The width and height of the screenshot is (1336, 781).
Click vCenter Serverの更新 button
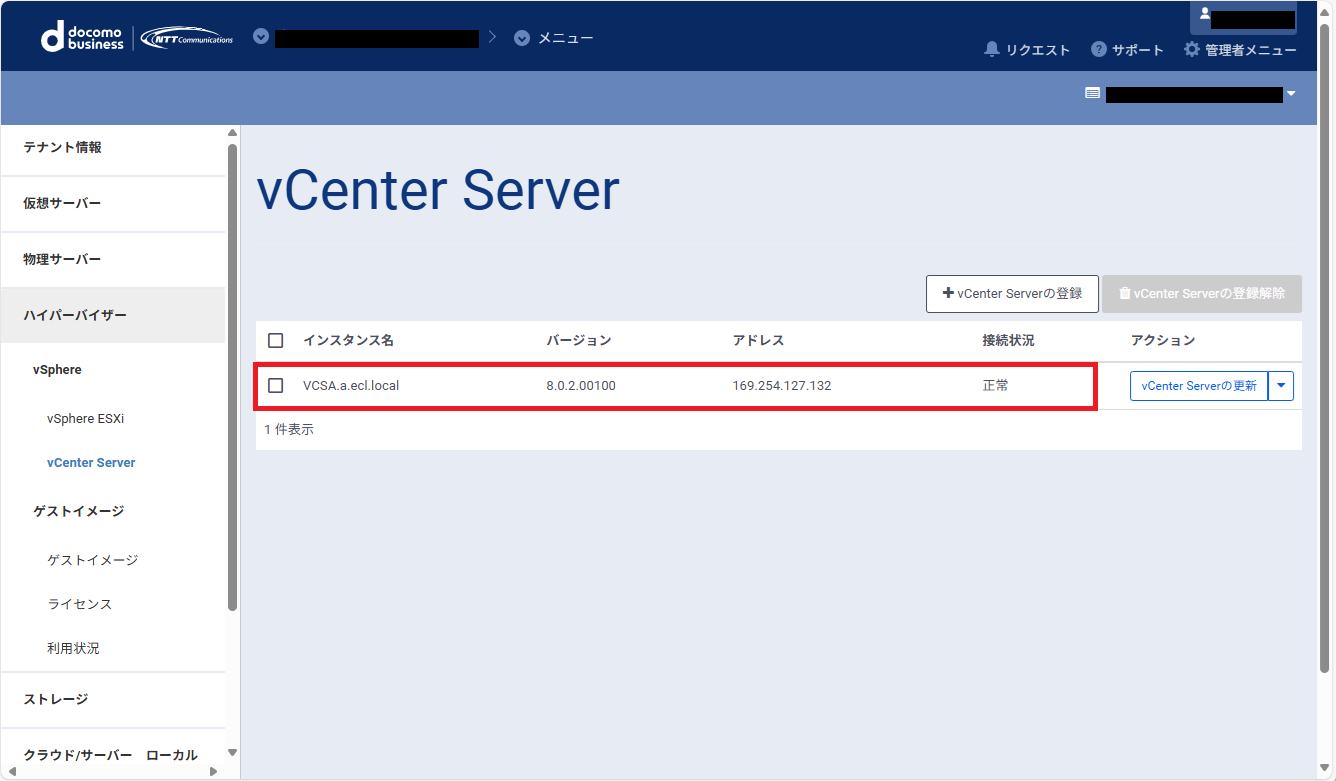click(1198, 385)
